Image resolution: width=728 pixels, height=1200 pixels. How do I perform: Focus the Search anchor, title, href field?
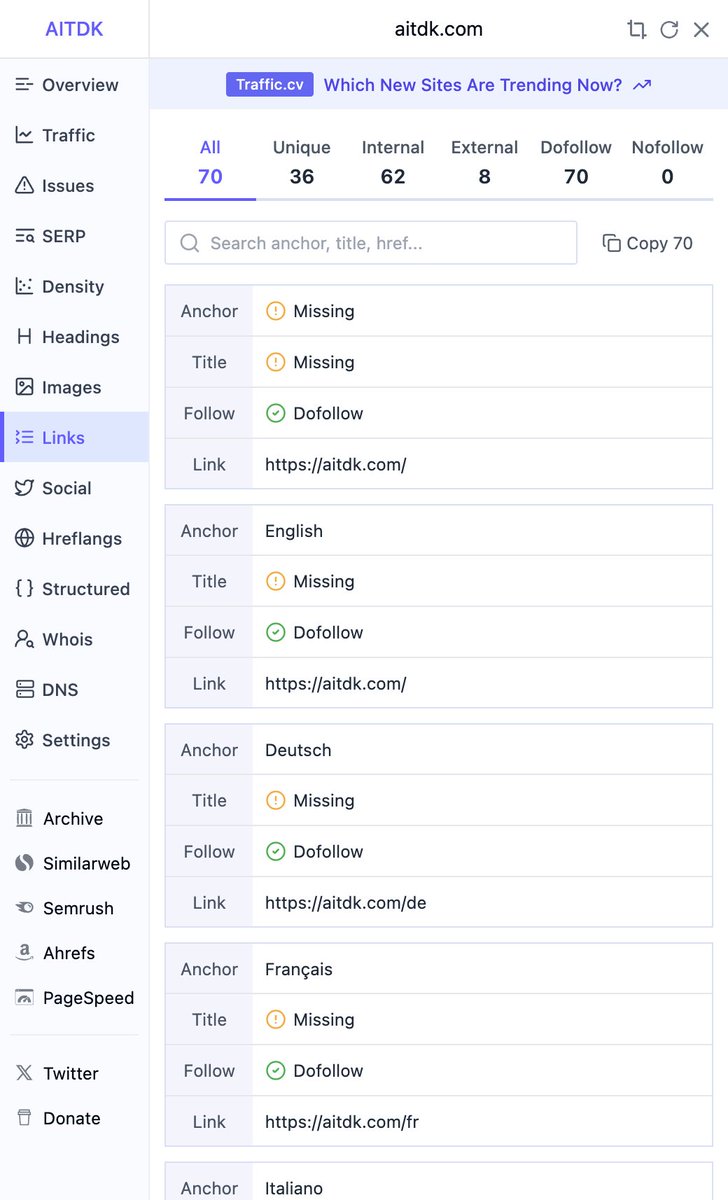(371, 243)
